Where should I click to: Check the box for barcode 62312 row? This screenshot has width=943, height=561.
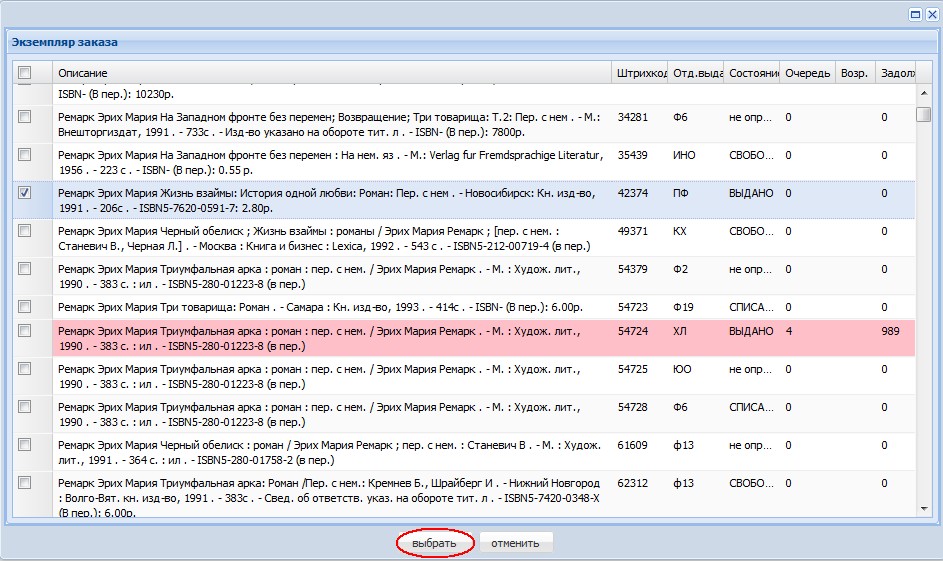coord(25,482)
